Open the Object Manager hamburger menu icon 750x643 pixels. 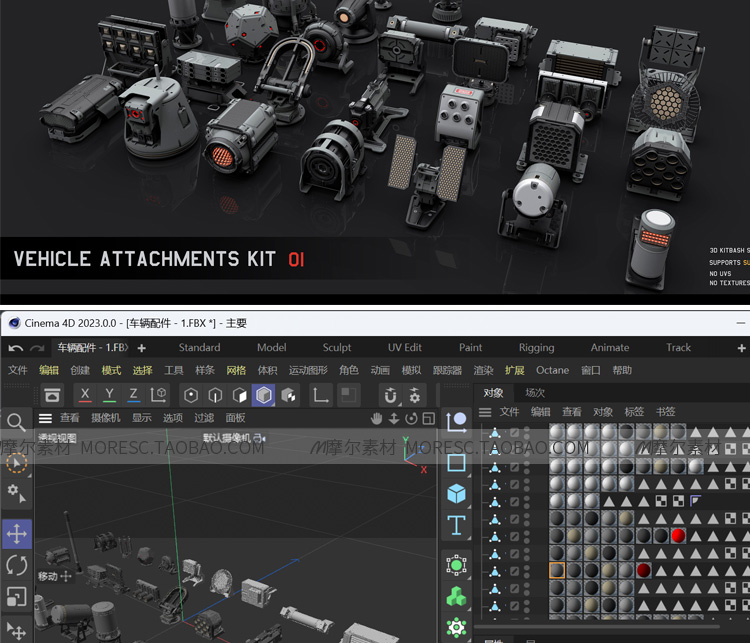485,412
